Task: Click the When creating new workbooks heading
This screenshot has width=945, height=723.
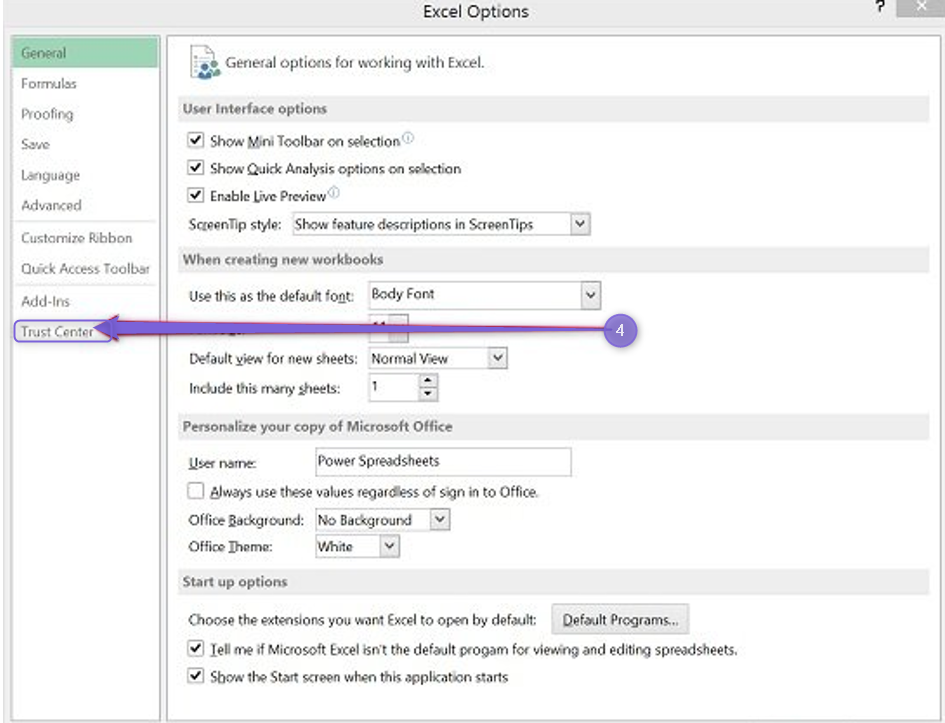Action: click(x=283, y=259)
